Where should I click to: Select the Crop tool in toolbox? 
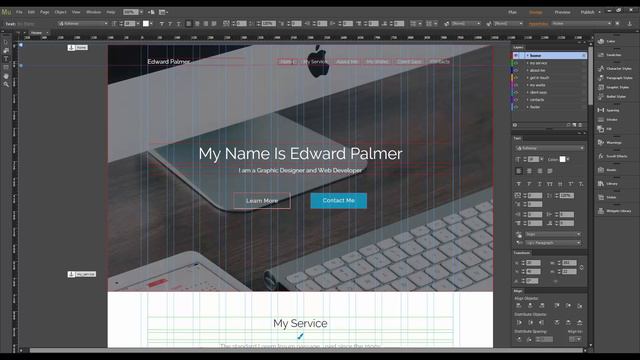[6, 51]
